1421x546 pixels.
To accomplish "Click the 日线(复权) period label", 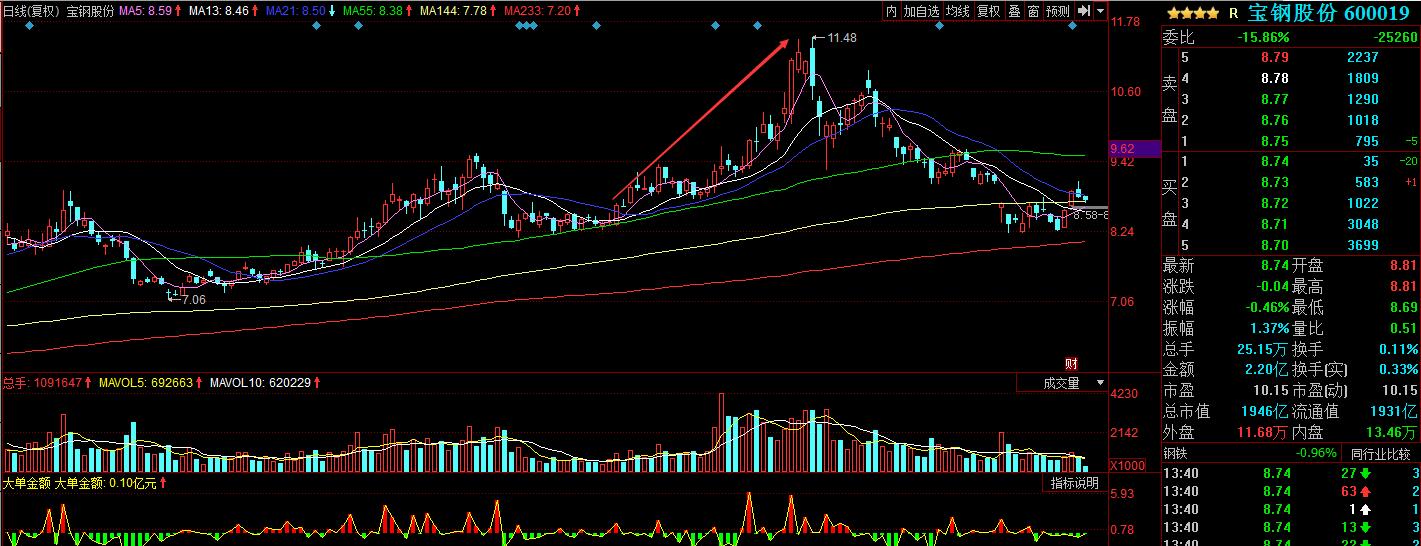I will pos(32,11).
